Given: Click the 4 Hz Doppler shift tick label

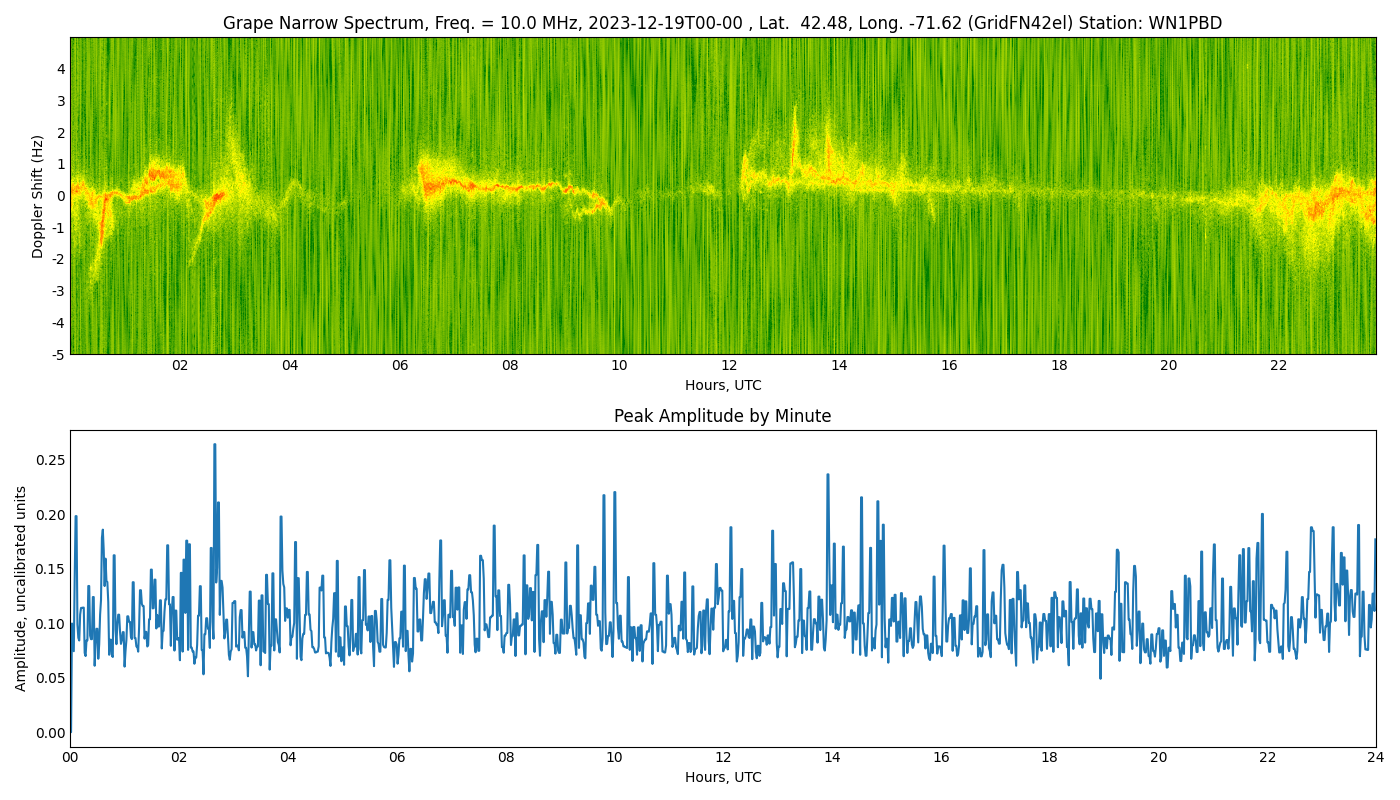Looking at the screenshot, I should 60,69.
